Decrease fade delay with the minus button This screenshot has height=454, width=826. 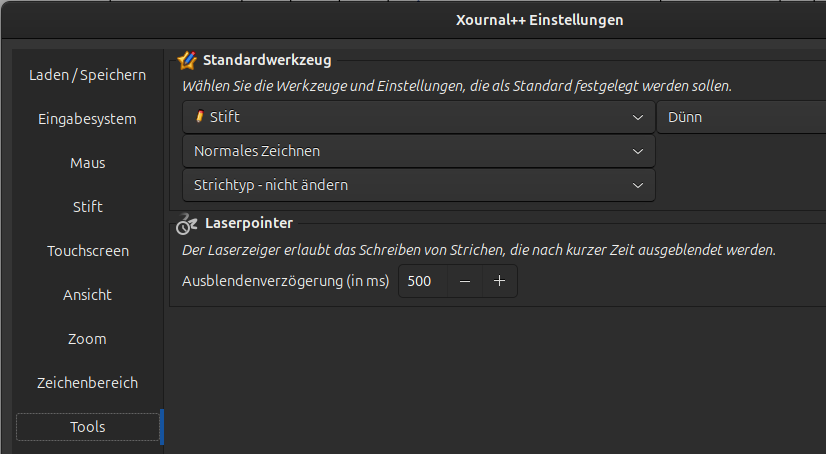point(465,282)
